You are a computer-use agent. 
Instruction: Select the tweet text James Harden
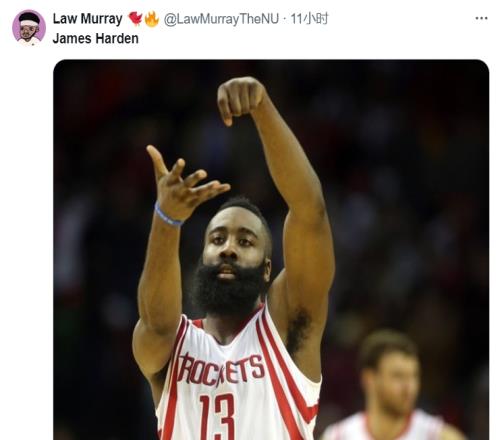coord(96,38)
